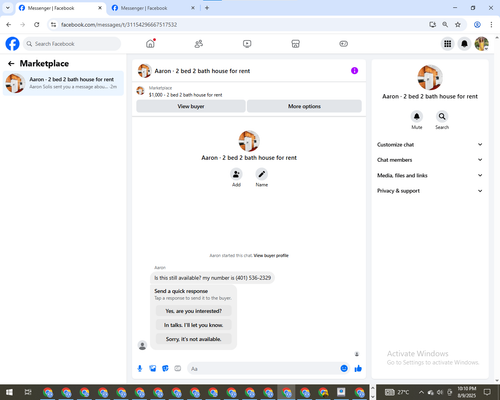Viewport: 500px width, 400px height.
Task: Open the Gaming icon in top bar
Action: (344, 44)
